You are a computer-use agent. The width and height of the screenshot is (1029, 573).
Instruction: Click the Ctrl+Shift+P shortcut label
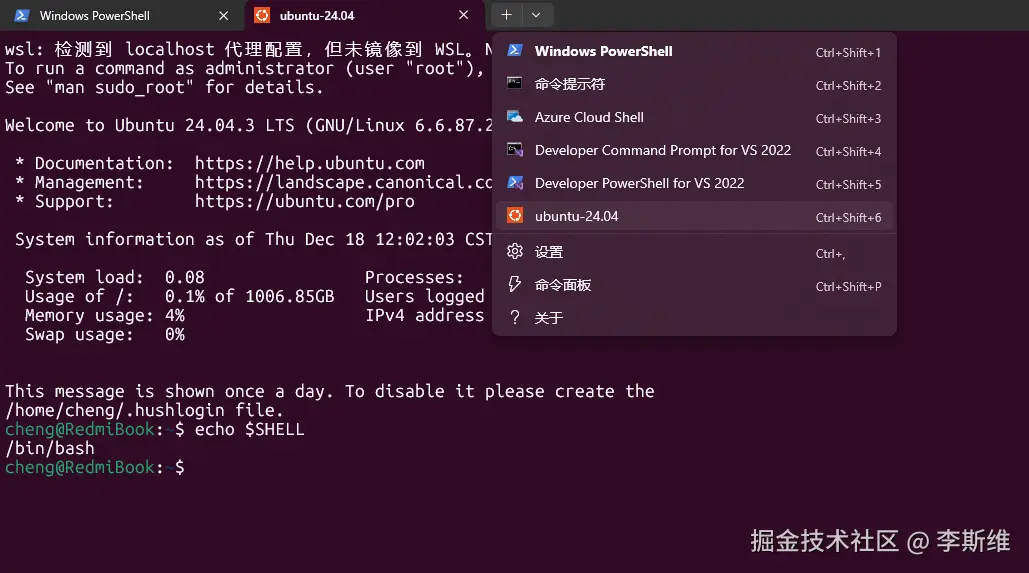(x=848, y=286)
